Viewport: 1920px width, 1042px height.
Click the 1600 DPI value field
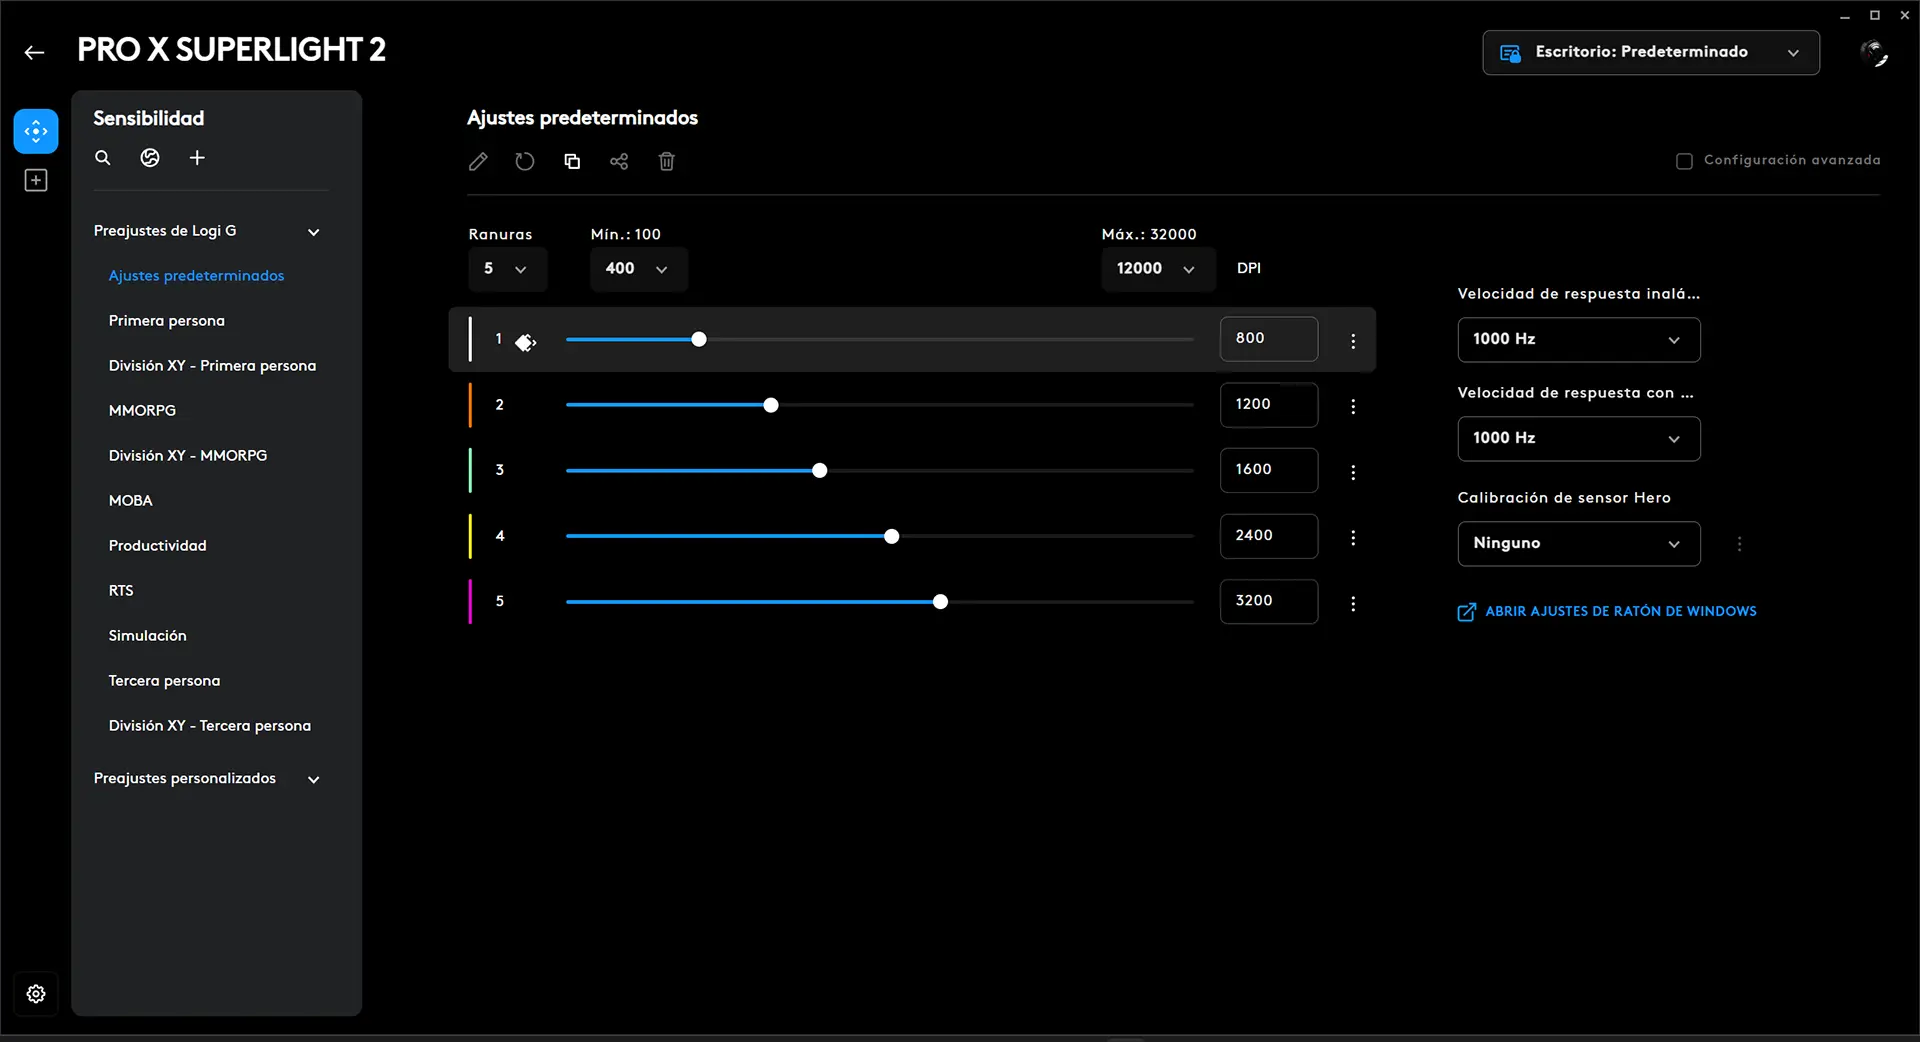(1268, 470)
